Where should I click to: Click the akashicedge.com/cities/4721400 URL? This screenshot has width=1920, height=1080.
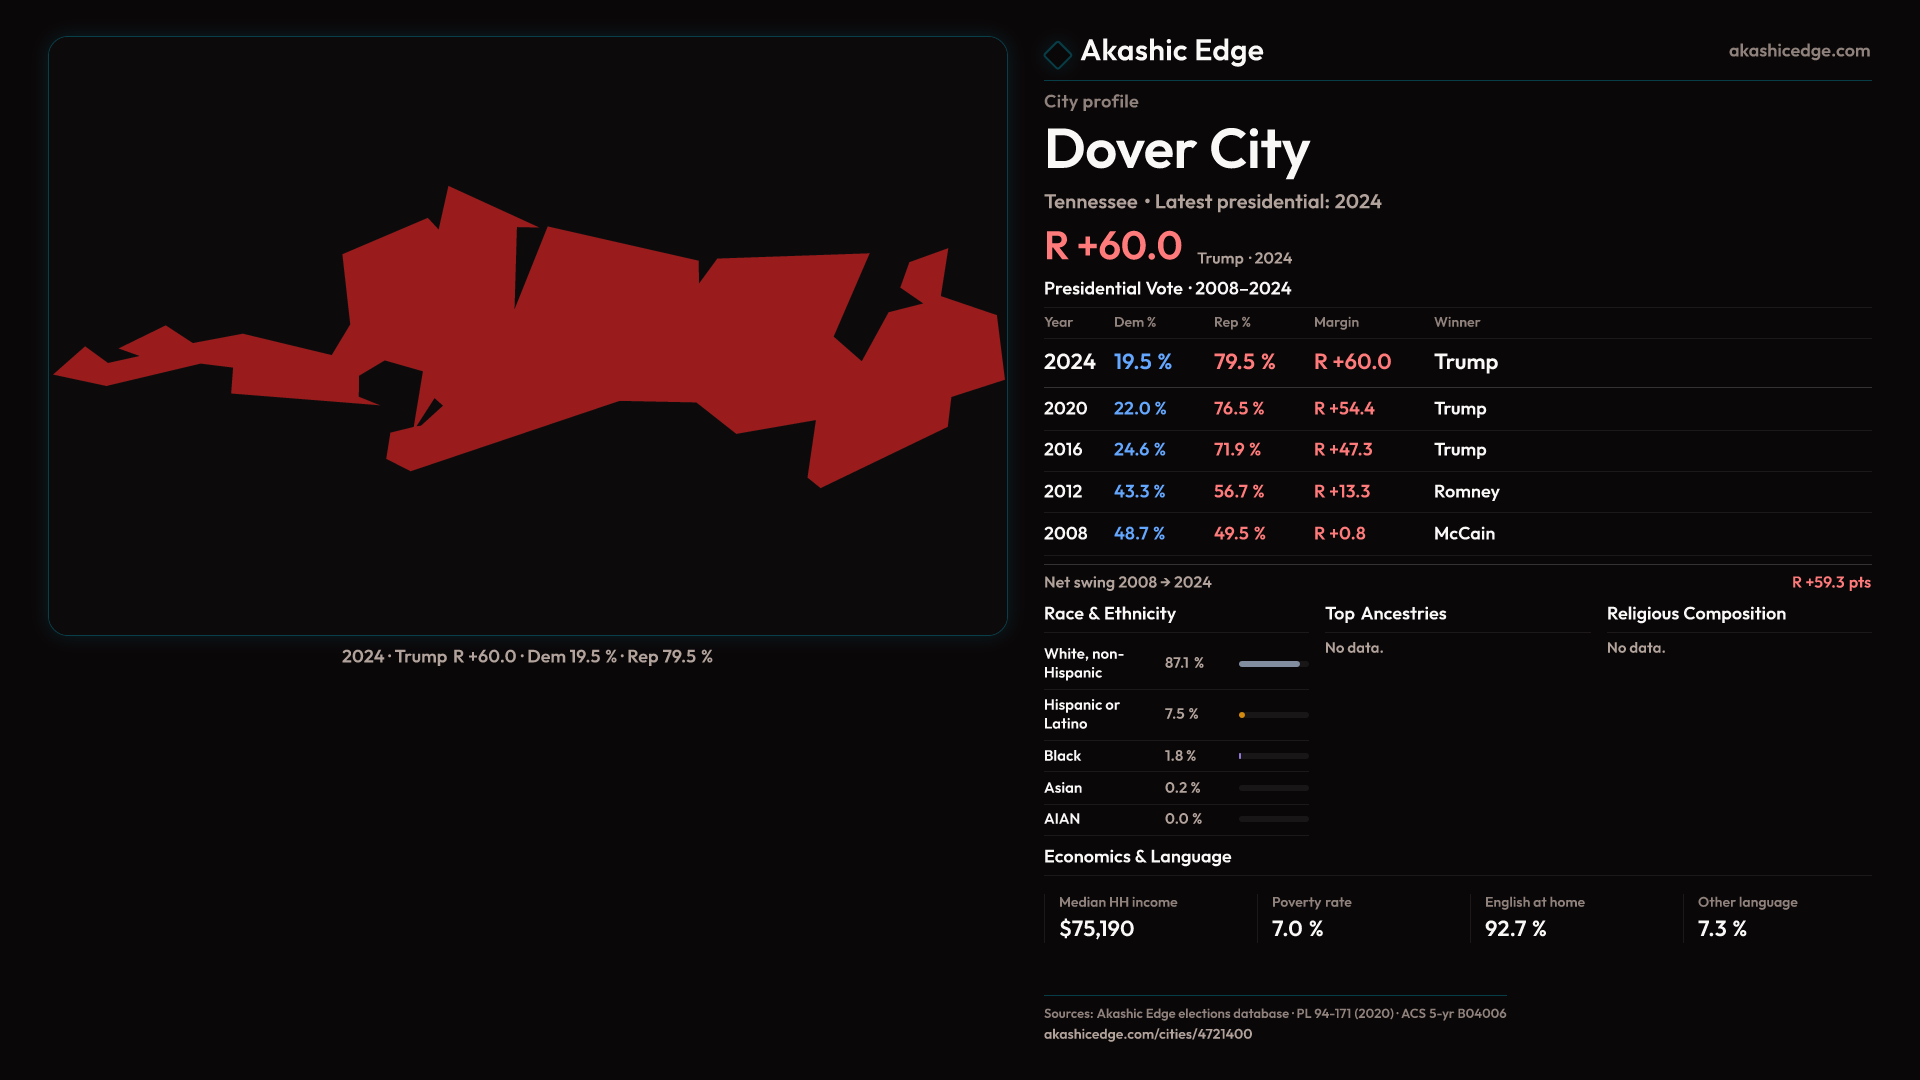1147,1034
